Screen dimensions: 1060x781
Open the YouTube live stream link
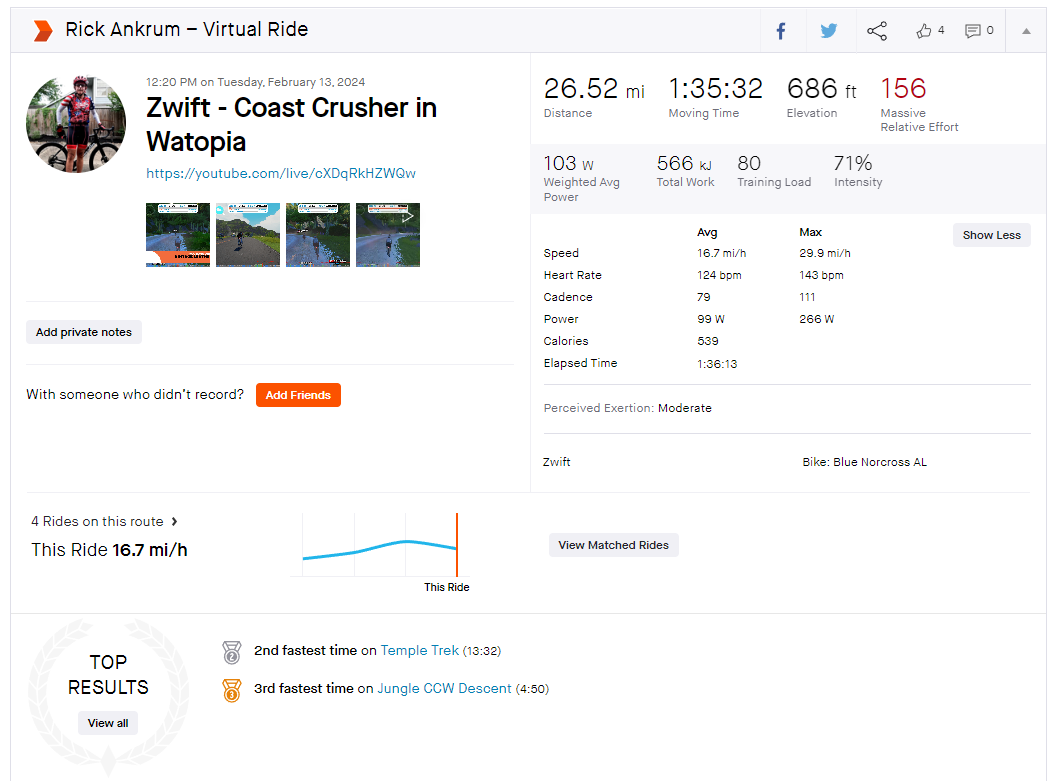281,173
